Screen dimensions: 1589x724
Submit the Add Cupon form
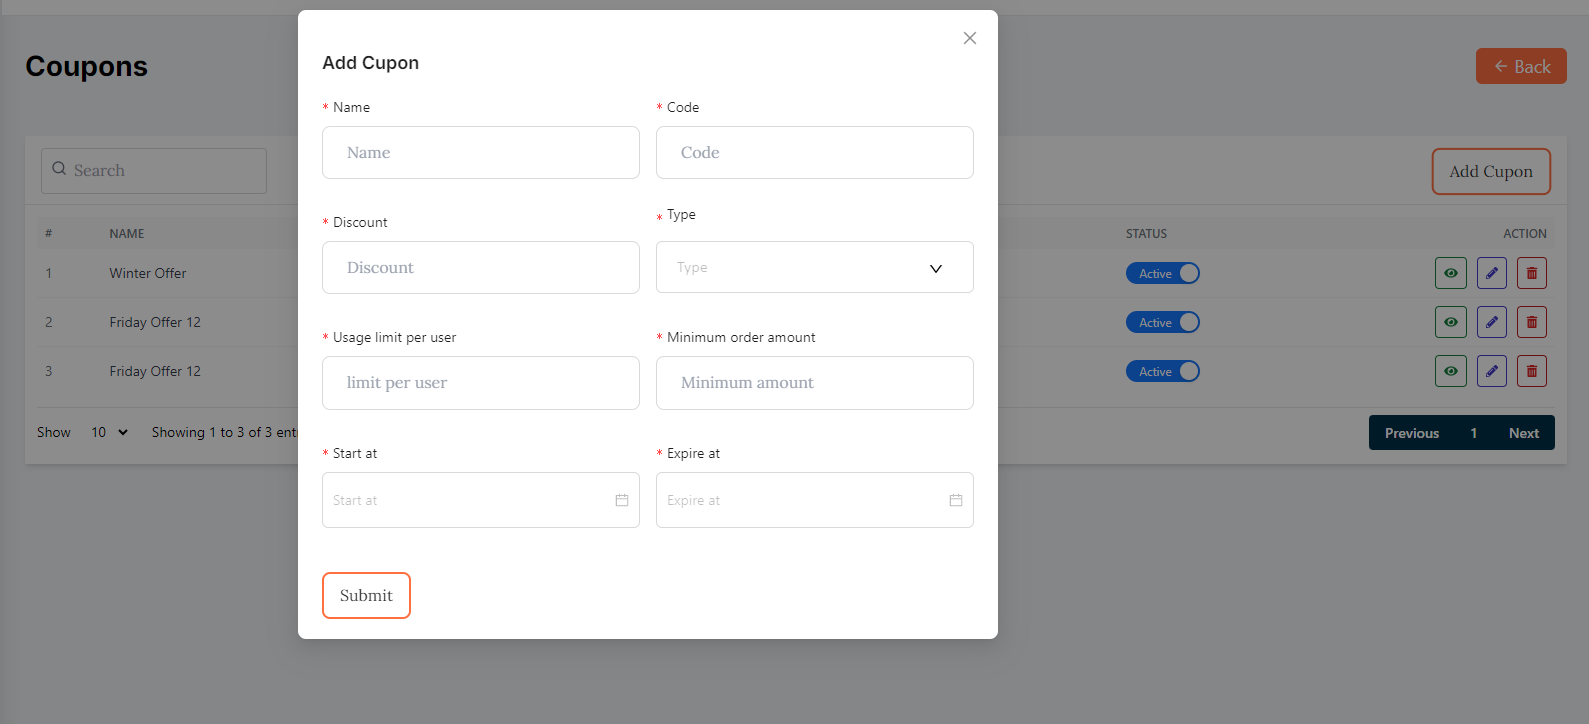click(366, 595)
